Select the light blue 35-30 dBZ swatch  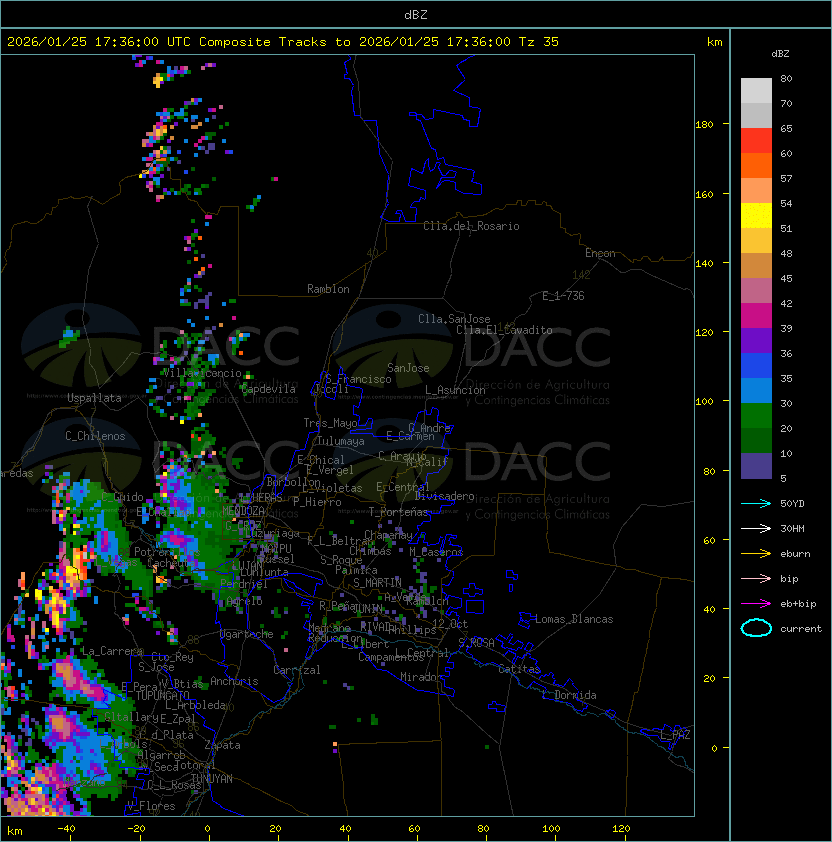(756, 390)
